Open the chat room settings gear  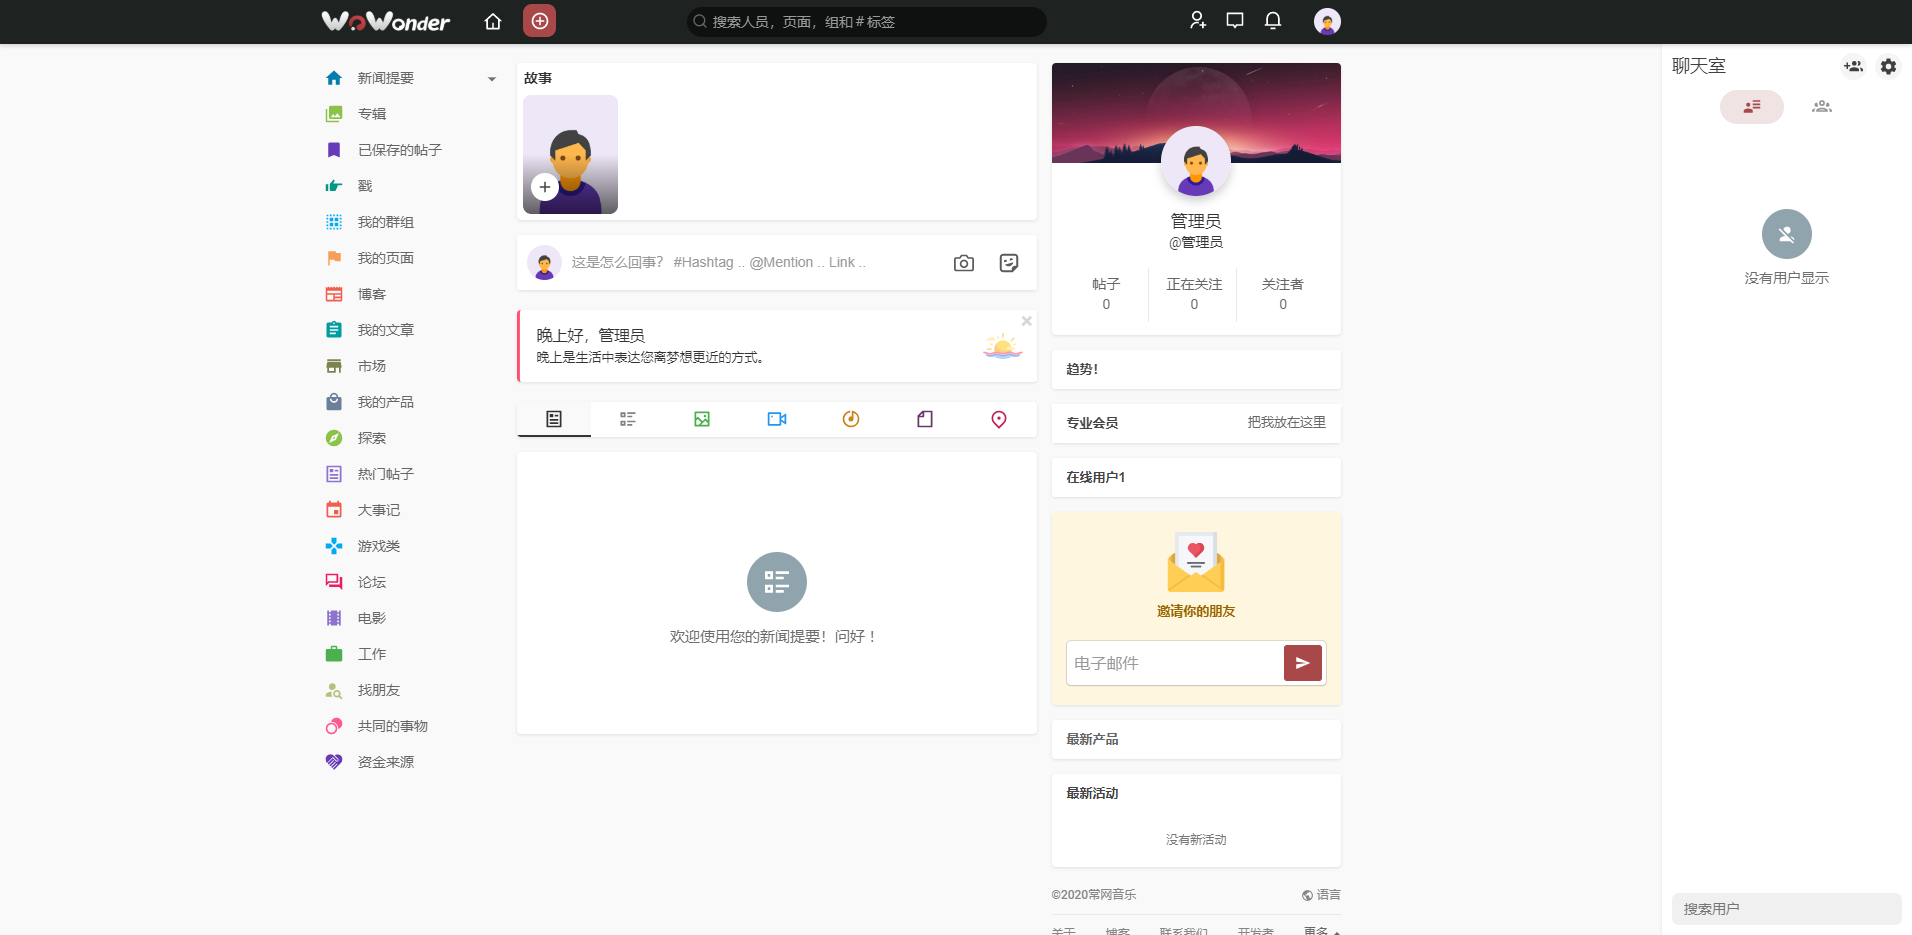(1888, 66)
